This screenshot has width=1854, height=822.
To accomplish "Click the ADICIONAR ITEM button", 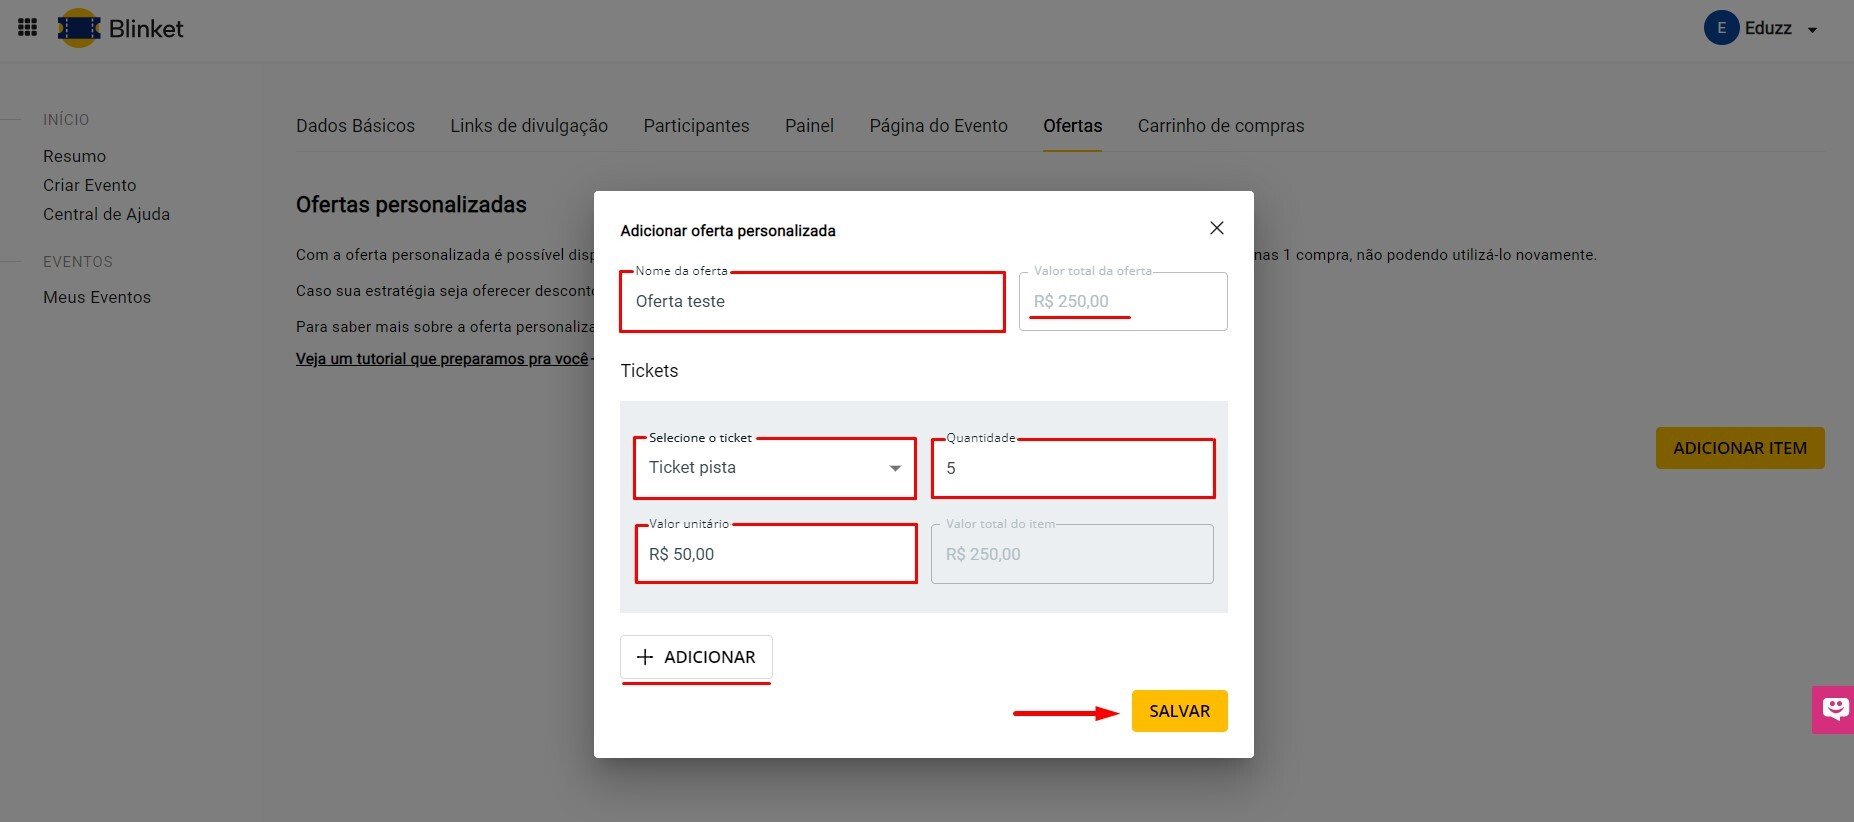I will point(1739,448).
